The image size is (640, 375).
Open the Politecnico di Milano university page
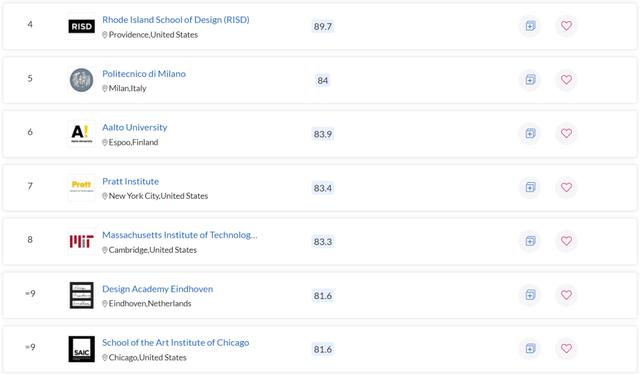[144, 74]
